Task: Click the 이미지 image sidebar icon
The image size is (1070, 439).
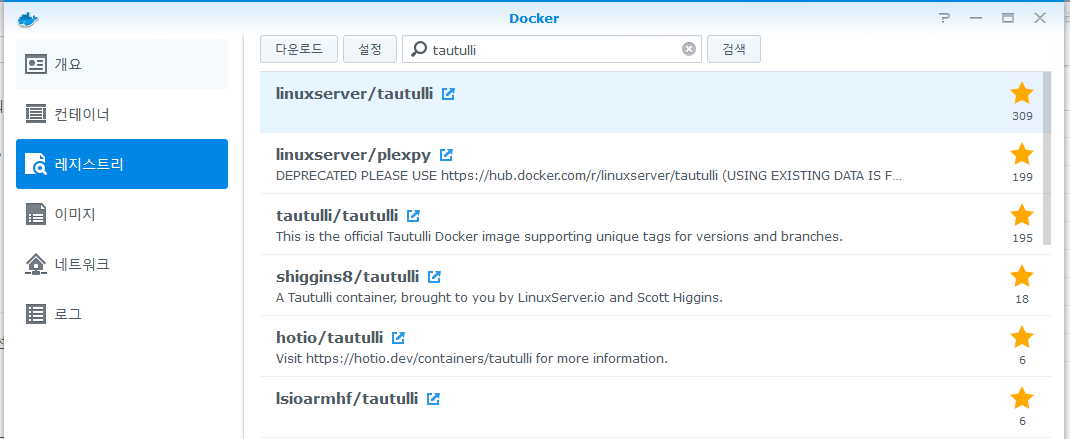Action: coord(35,214)
